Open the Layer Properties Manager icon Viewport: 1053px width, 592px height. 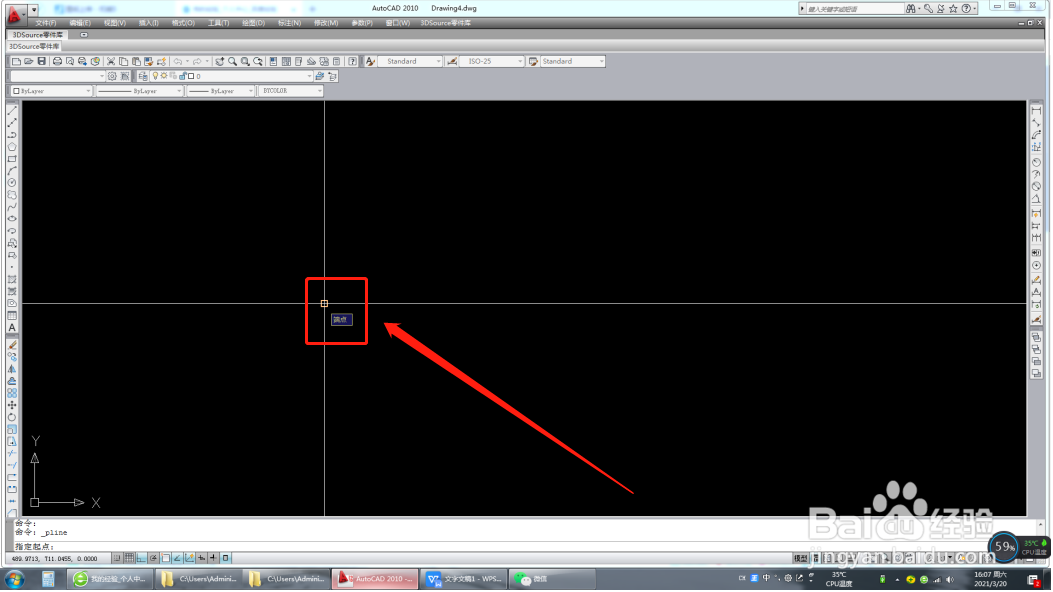pos(142,76)
